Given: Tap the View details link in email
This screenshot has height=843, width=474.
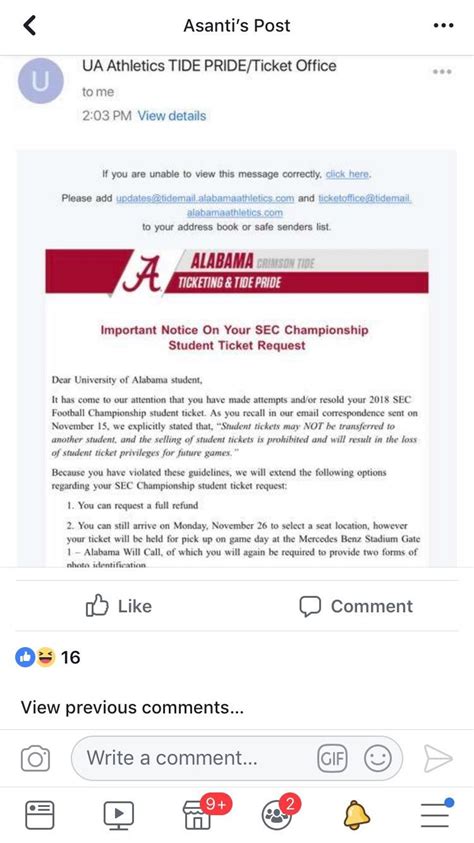Looking at the screenshot, I should pyautogui.click(x=171, y=116).
